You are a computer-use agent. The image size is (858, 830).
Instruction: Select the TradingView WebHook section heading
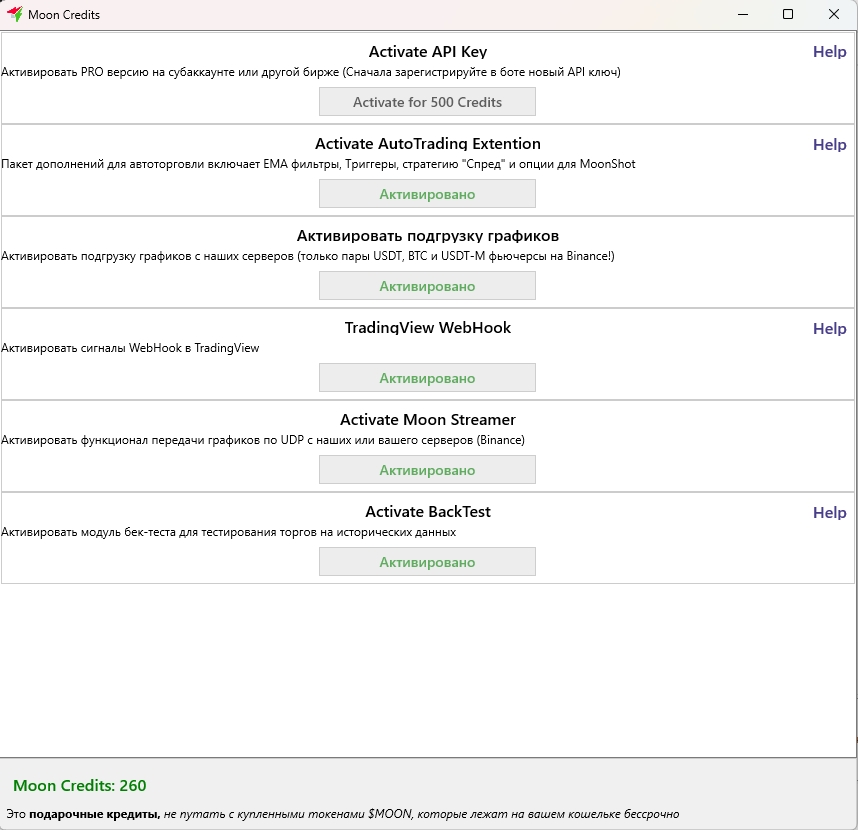point(427,328)
